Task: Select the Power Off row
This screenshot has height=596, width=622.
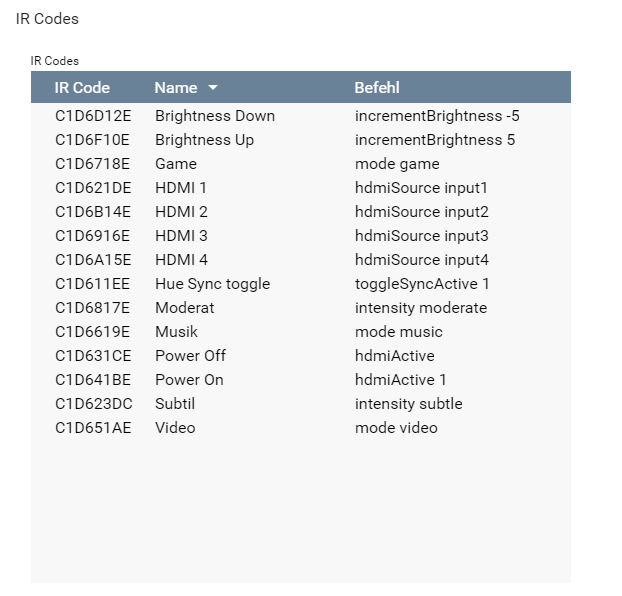Action: click(x=190, y=356)
